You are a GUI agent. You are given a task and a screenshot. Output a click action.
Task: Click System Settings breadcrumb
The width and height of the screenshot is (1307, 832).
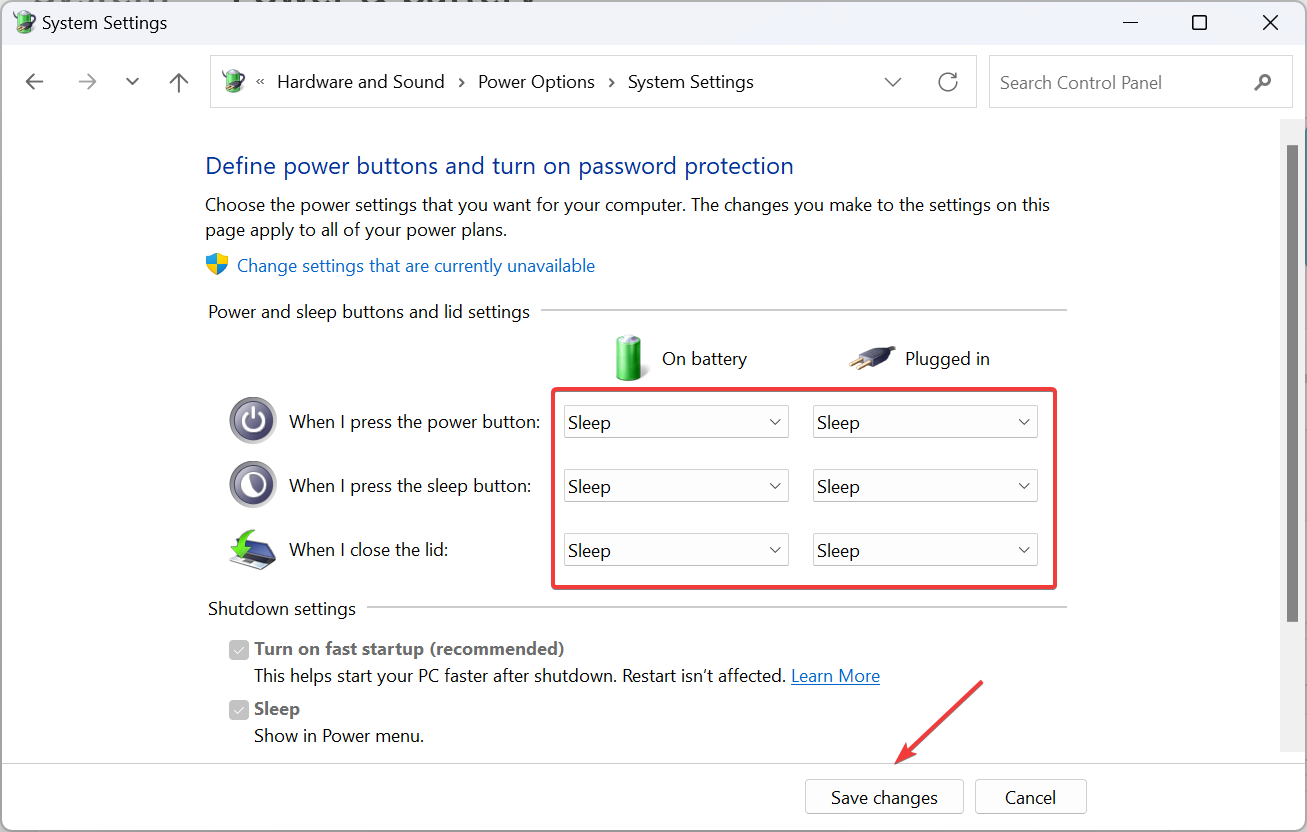click(690, 82)
